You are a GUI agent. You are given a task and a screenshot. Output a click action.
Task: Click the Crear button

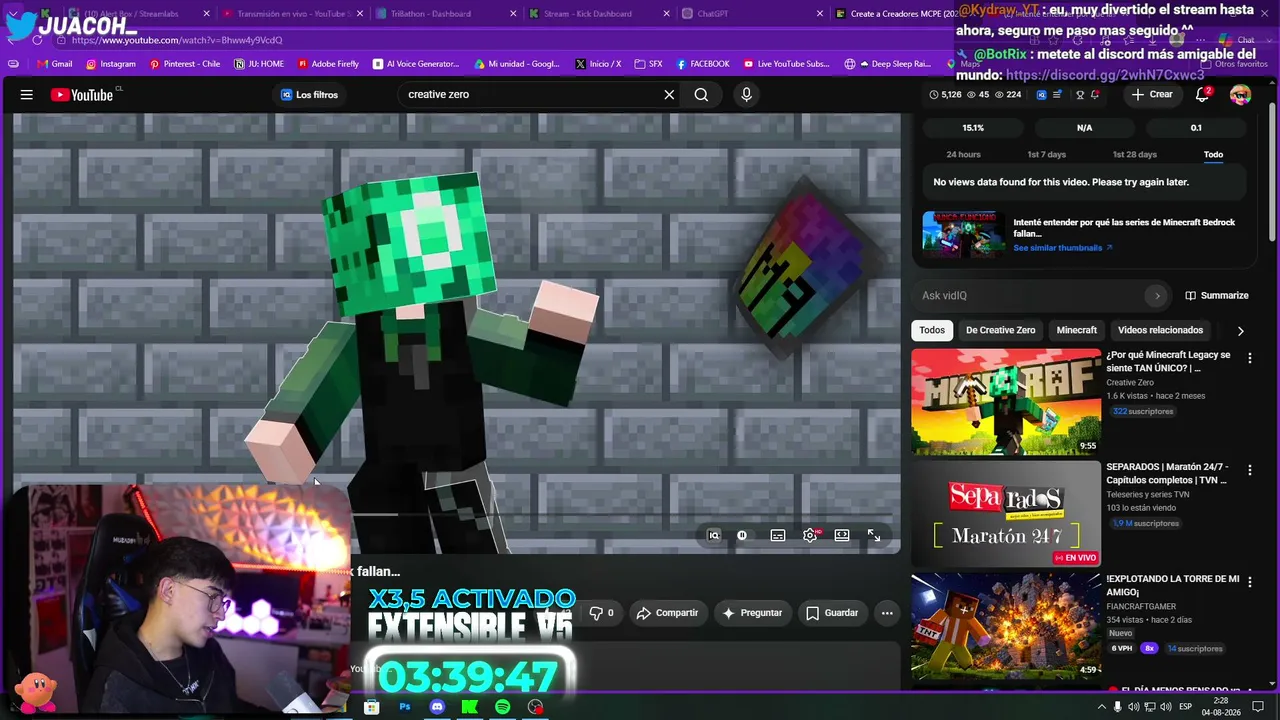pyautogui.click(x=1152, y=95)
